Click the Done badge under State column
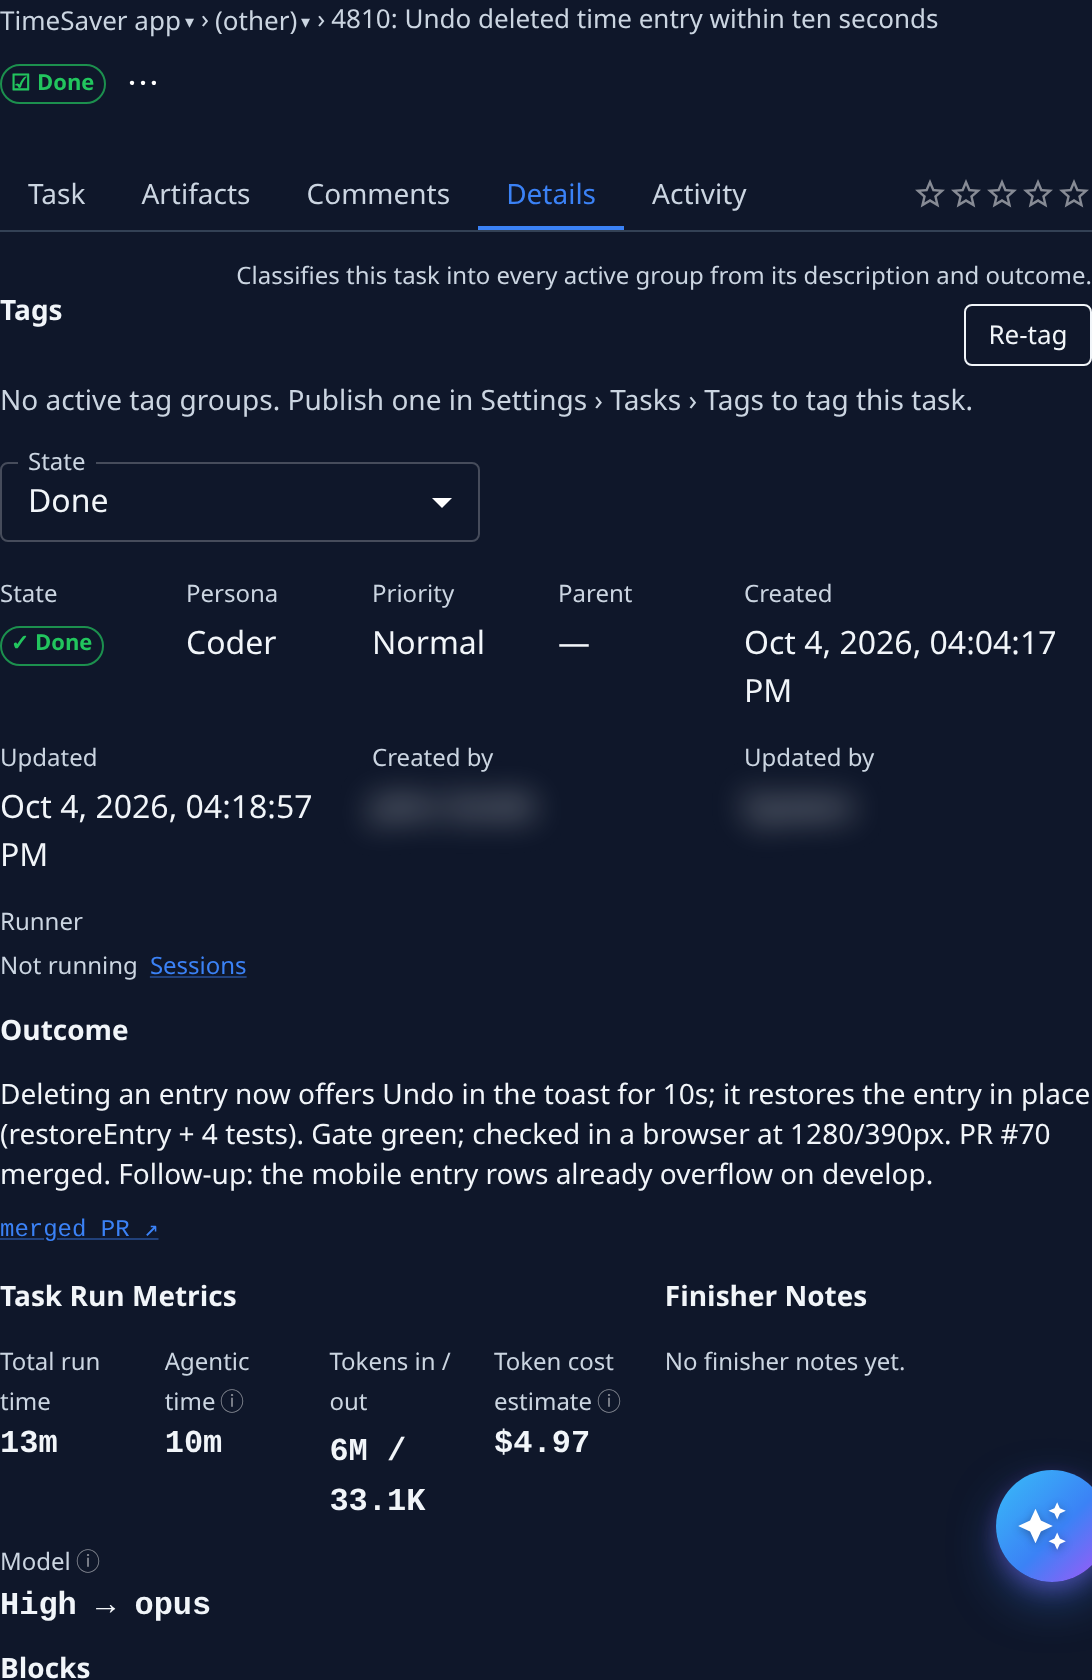1092x1680 pixels. click(52, 644)
